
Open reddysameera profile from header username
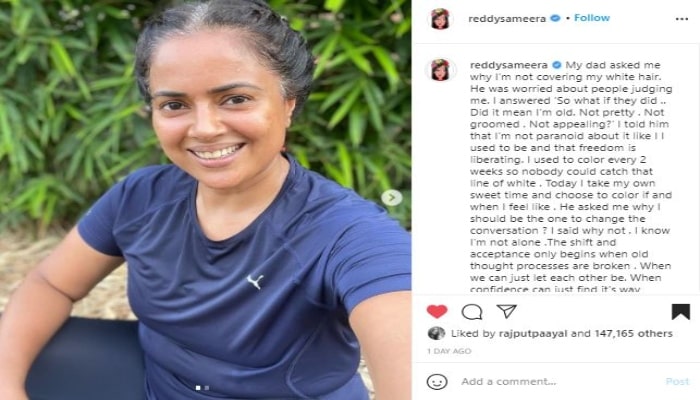(507, 18)
